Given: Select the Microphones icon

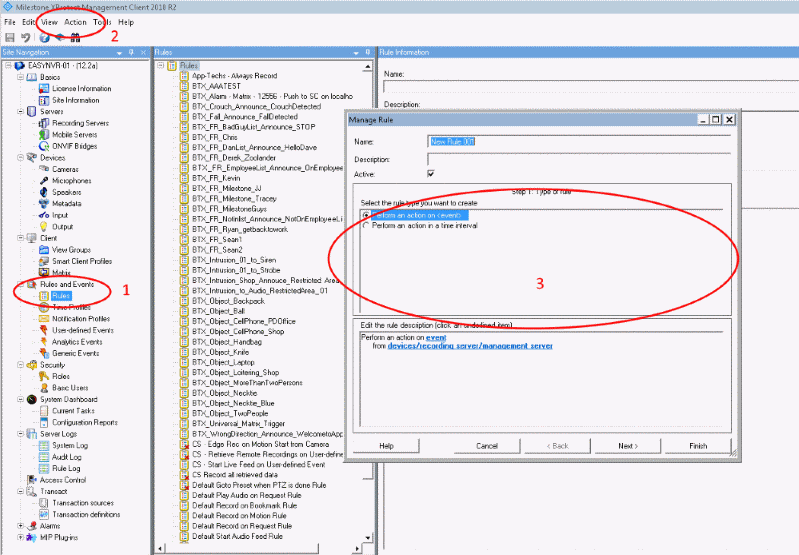Looking at the screenshot, I should click(x=44, y=181).
